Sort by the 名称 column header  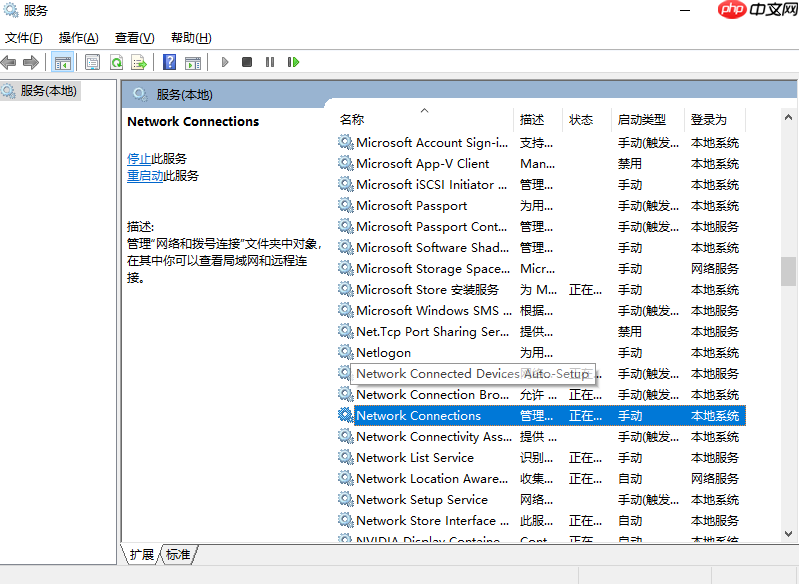pyautogui.click(x=425, y=120)
